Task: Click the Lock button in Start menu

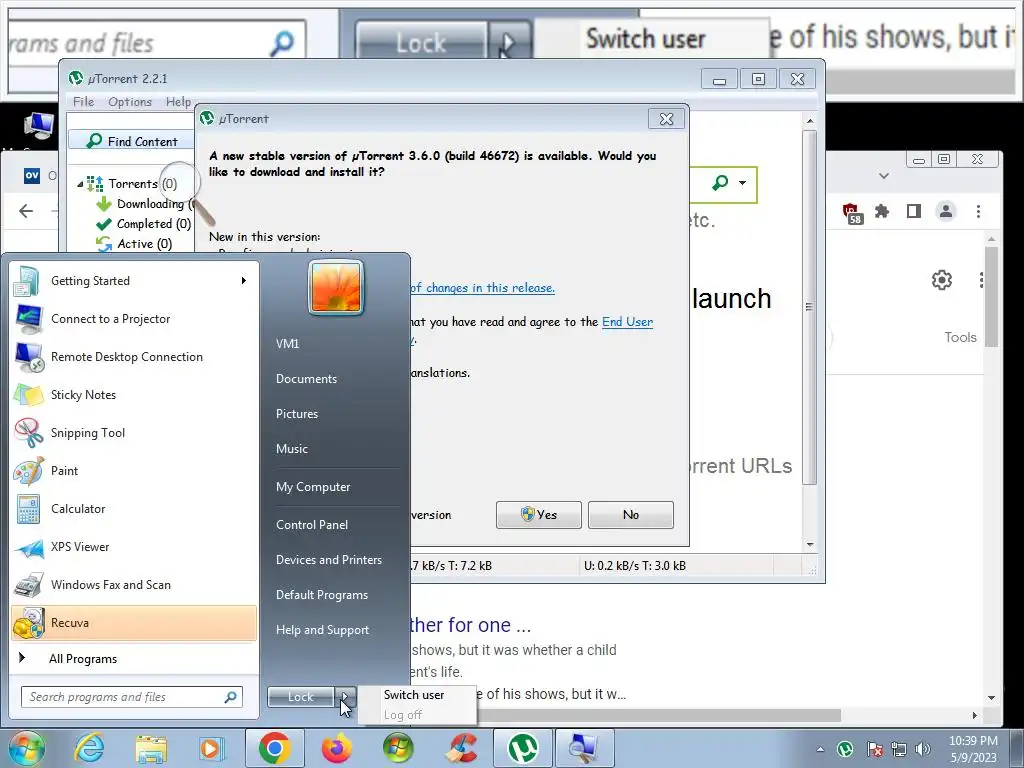Action: (301, 697)
